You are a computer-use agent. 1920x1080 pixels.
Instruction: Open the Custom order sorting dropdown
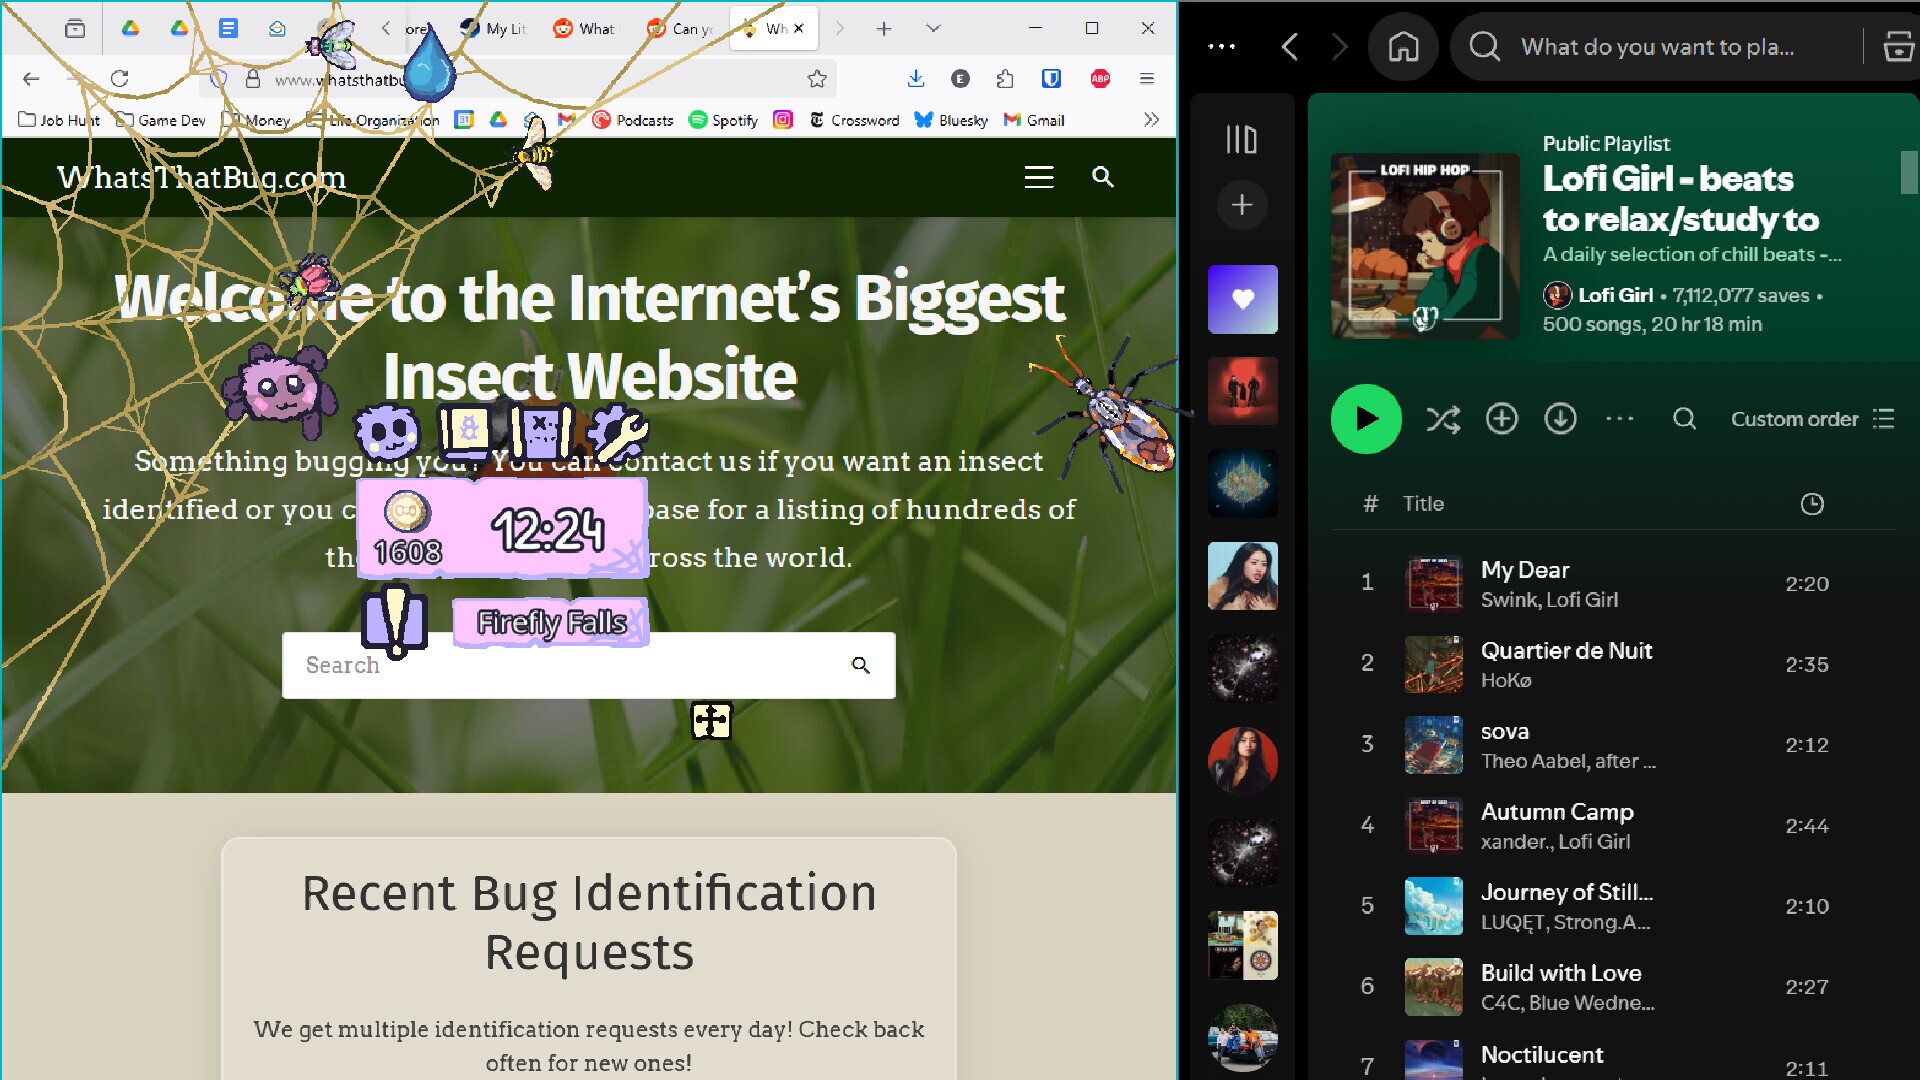click(1794, 419)
